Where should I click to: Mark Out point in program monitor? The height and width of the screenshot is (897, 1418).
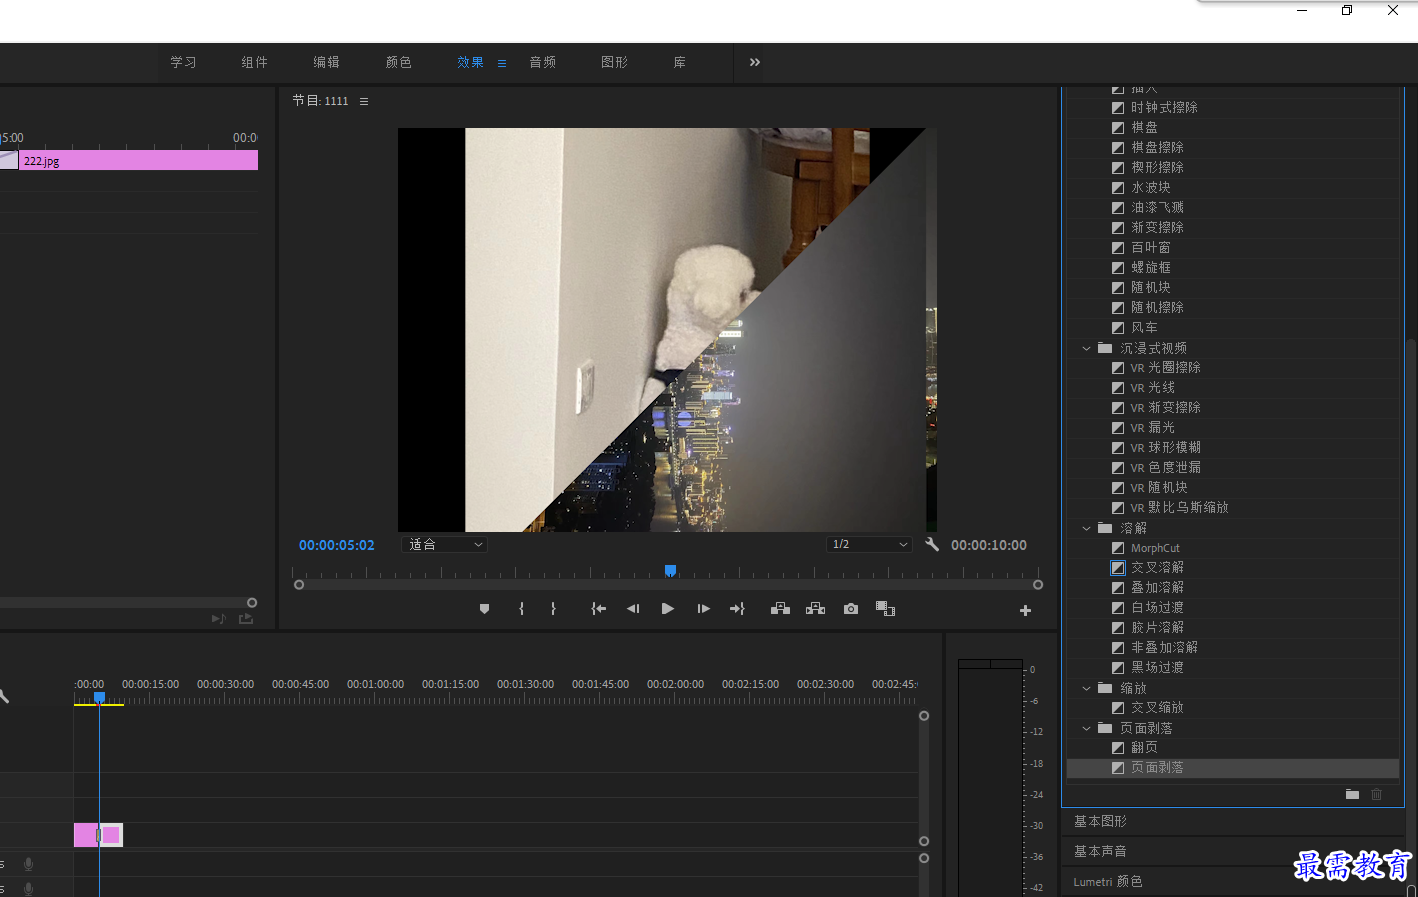(553, 609)
